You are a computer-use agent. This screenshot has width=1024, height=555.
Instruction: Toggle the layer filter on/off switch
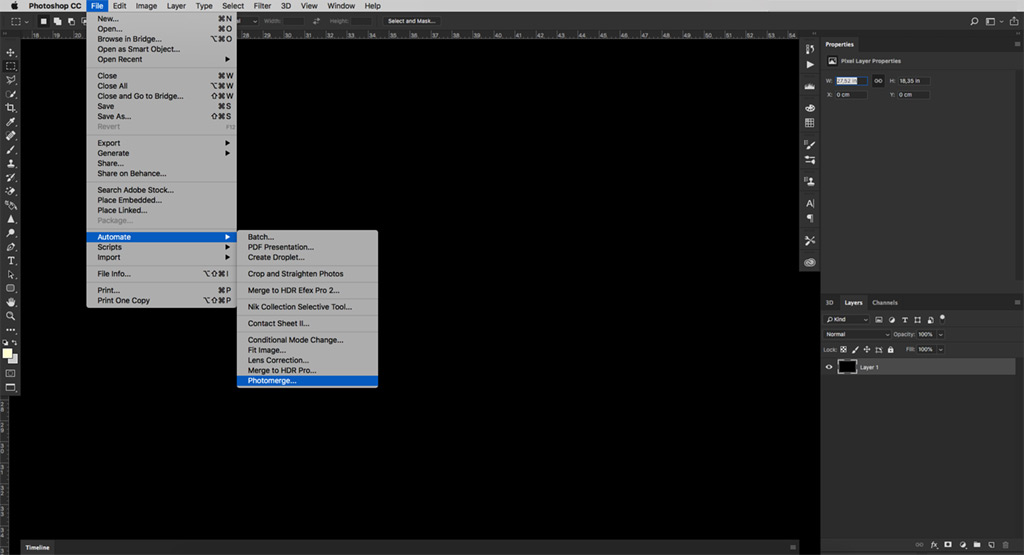pyautogui.click(x=942, y=317)
